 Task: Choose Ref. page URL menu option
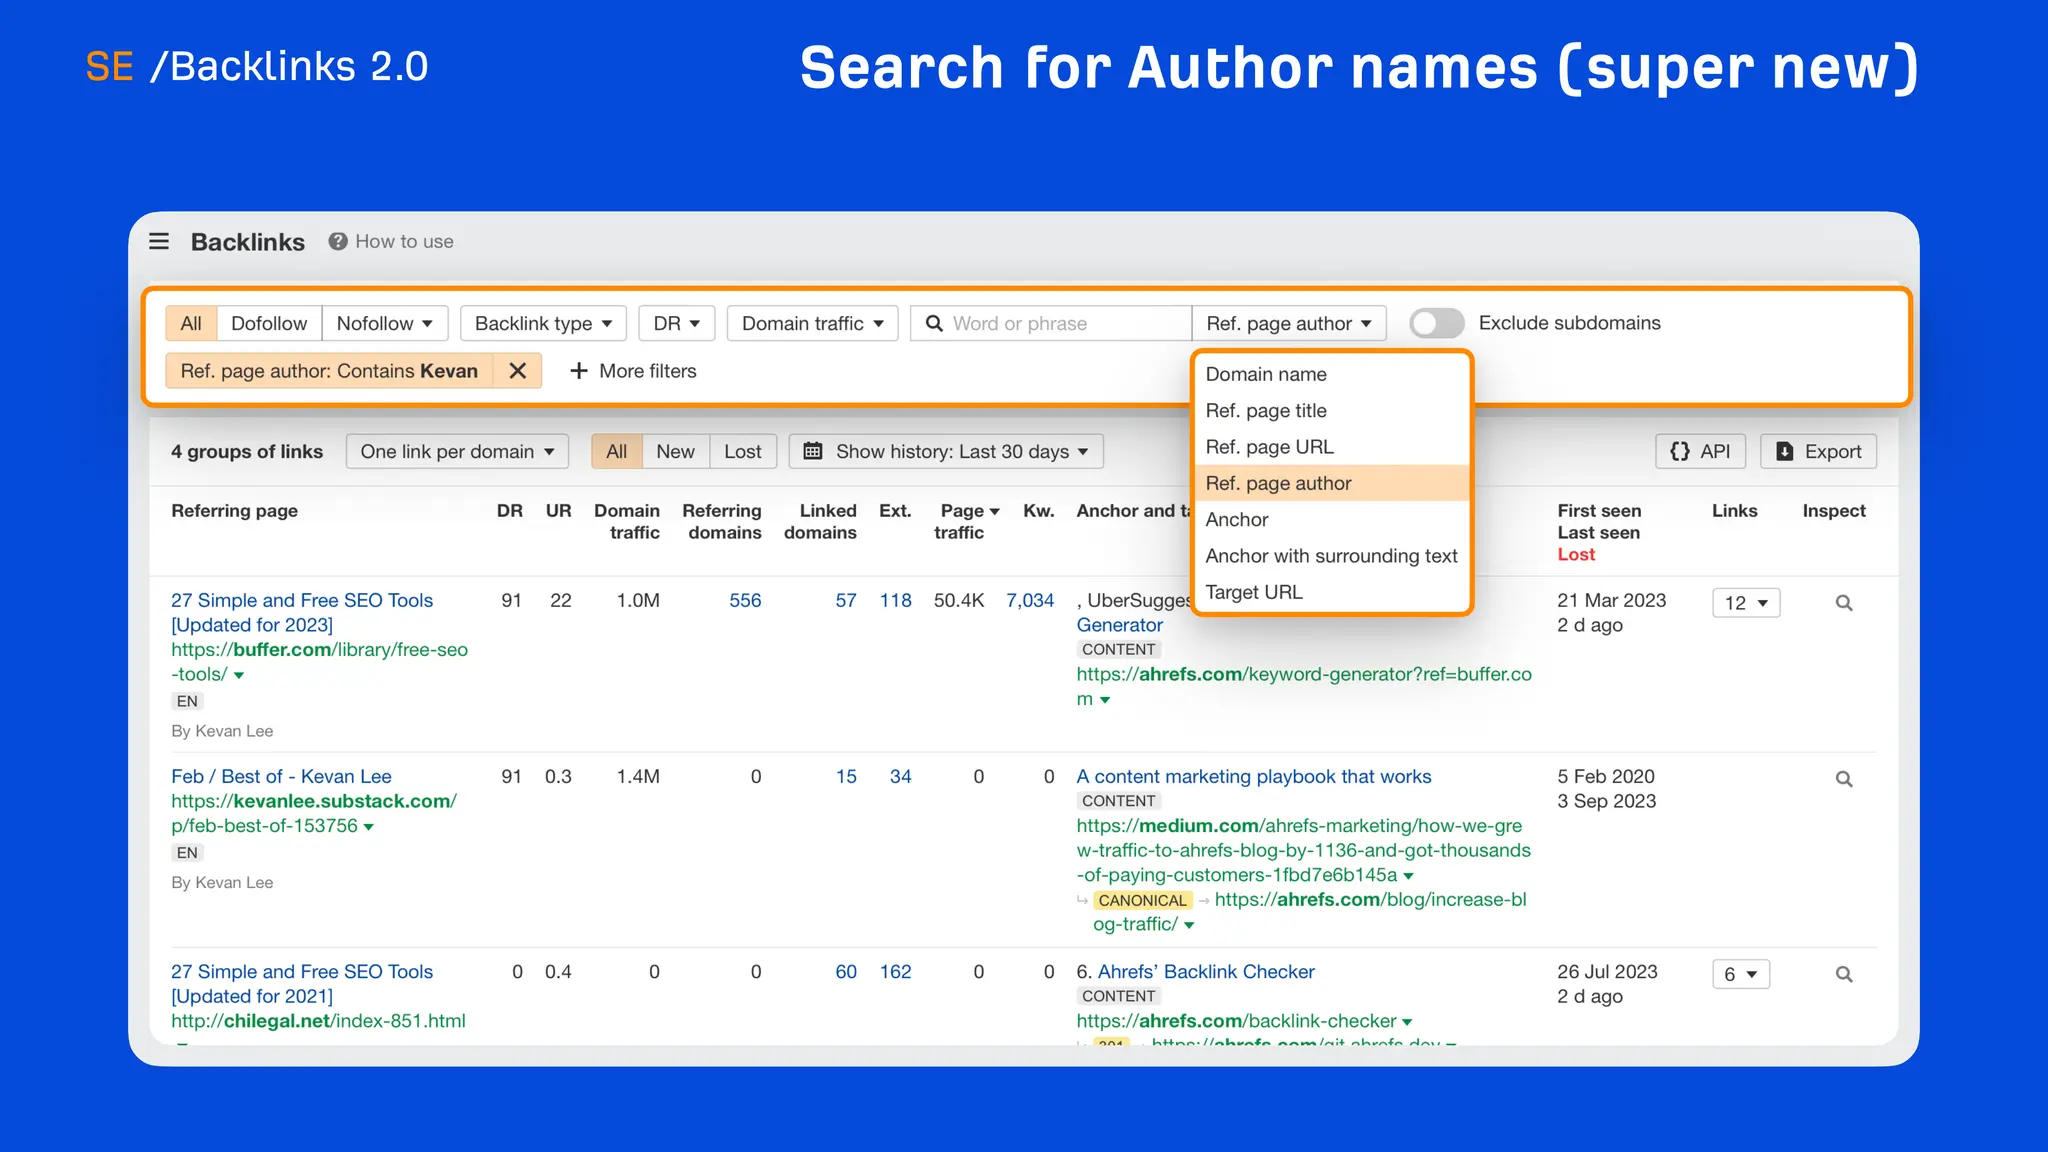(x=1332, y=447)
